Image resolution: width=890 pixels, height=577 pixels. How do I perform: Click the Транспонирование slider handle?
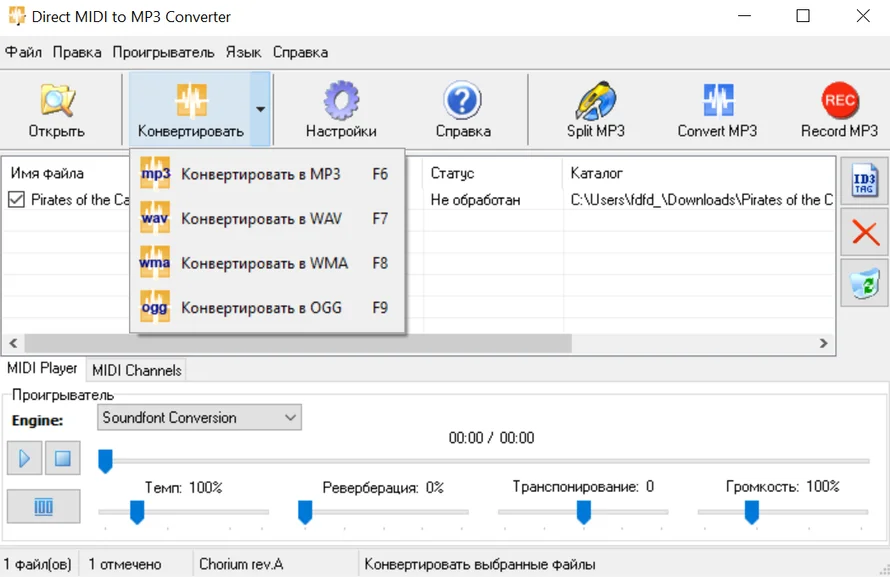pyautogui.click(x=583, y=512)
